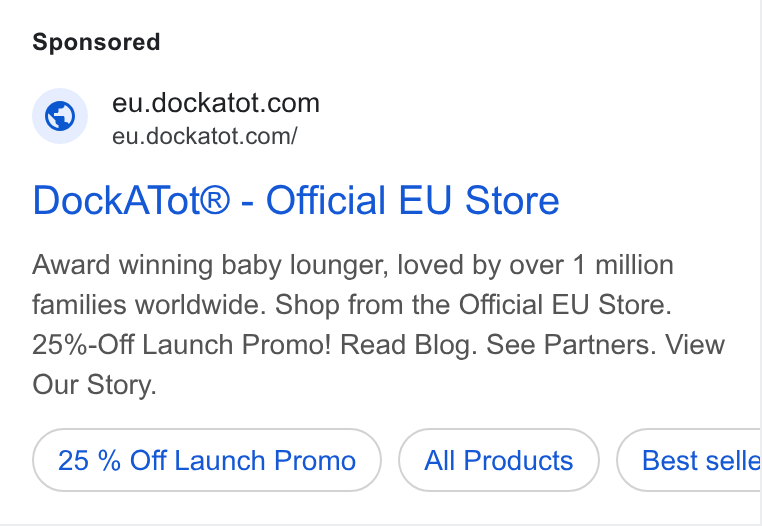Open the All Products sitelink chip
The height and width of the screenshot is (526, 762).
coord(499,460)
